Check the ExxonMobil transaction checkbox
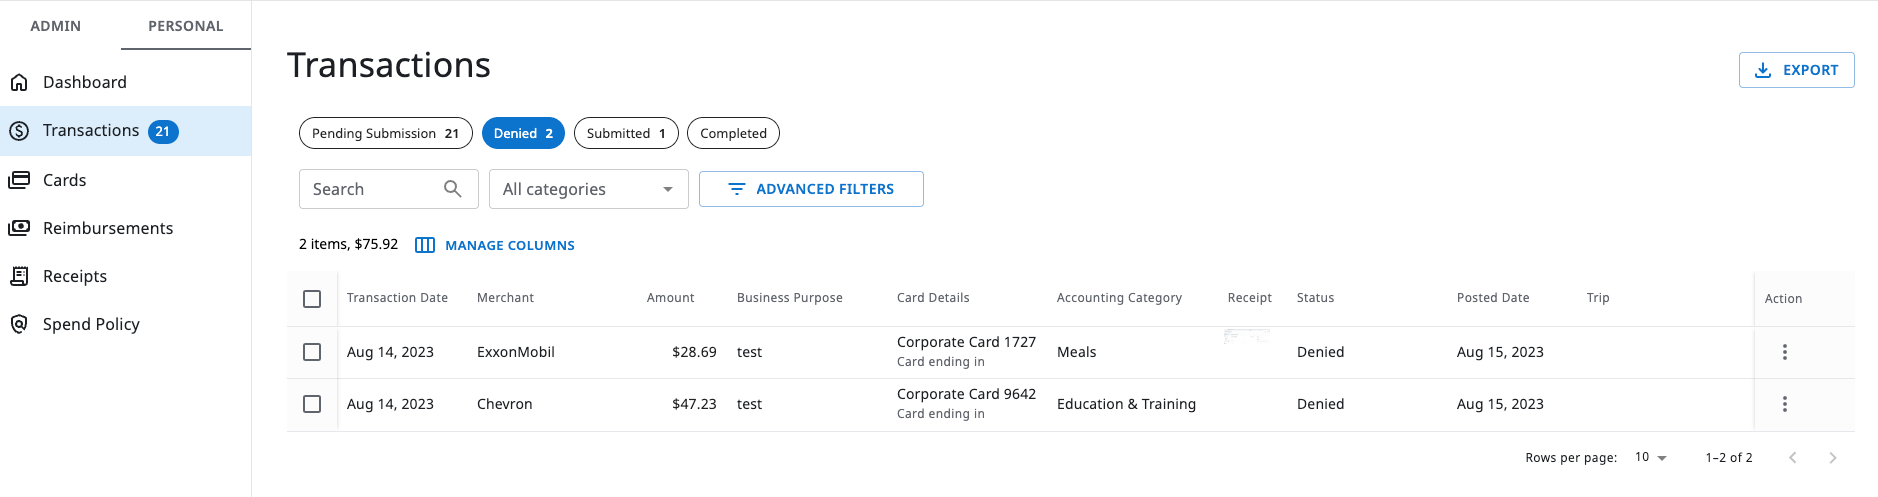The width and height of the screenshot is (1878, 497). click(312, 352)
